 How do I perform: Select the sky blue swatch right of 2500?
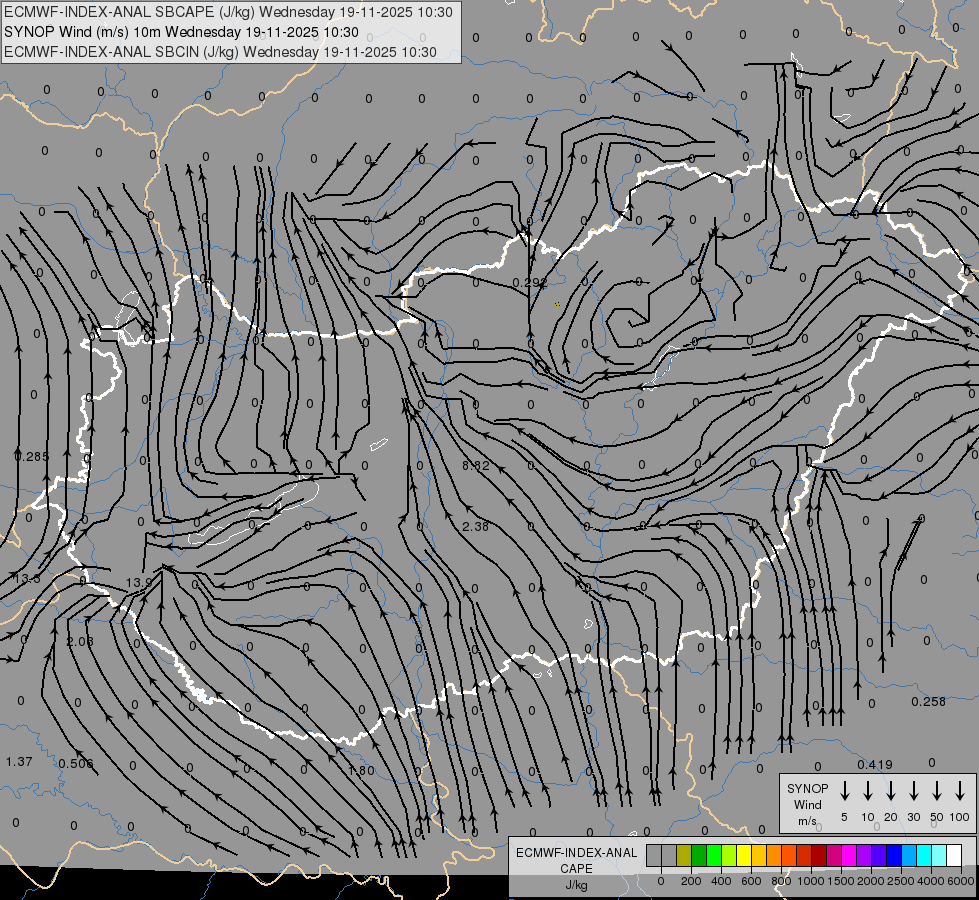(x=909, y=855)
